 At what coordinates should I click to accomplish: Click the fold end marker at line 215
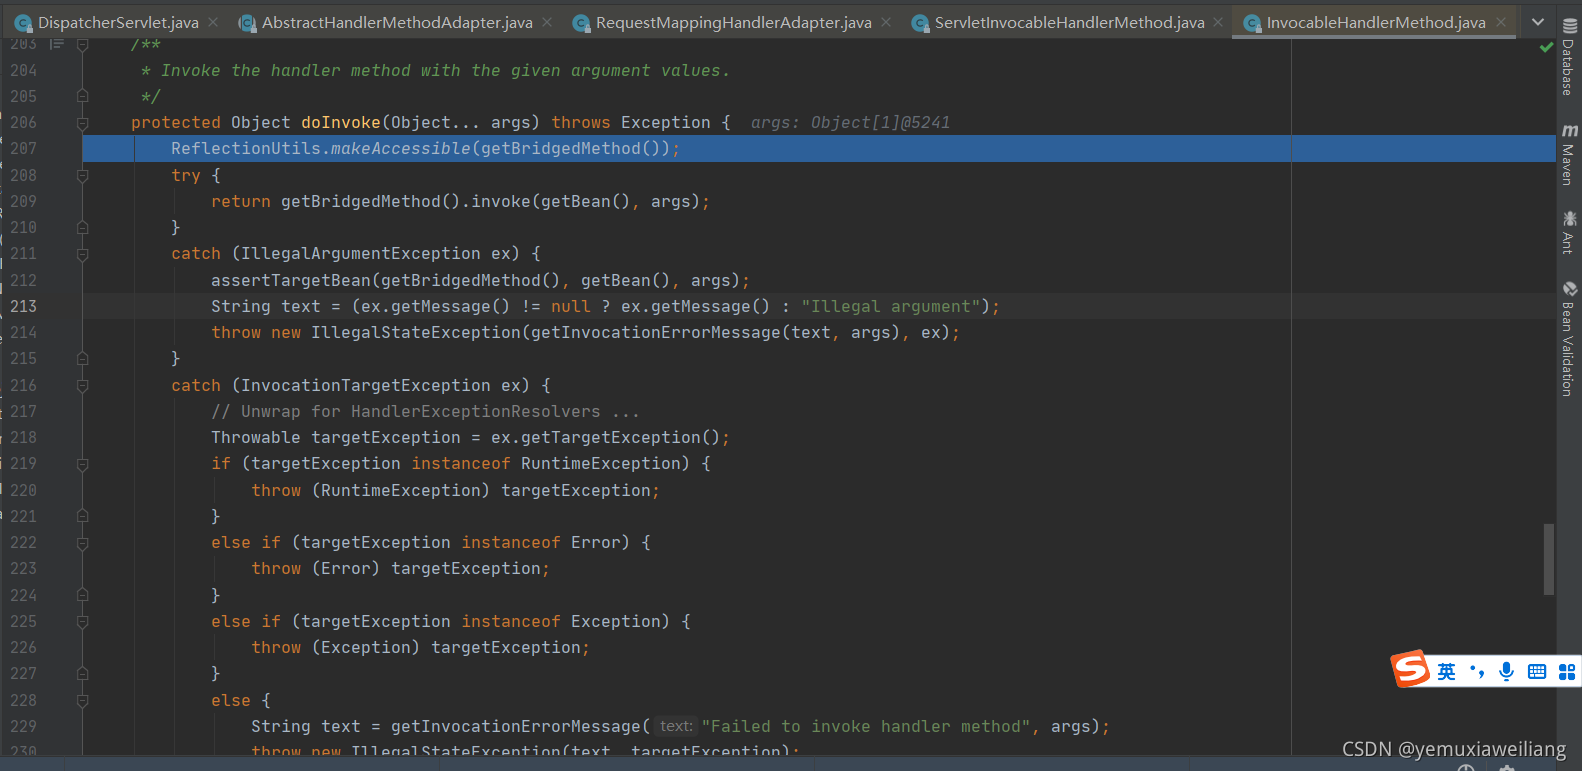(83, 358)
